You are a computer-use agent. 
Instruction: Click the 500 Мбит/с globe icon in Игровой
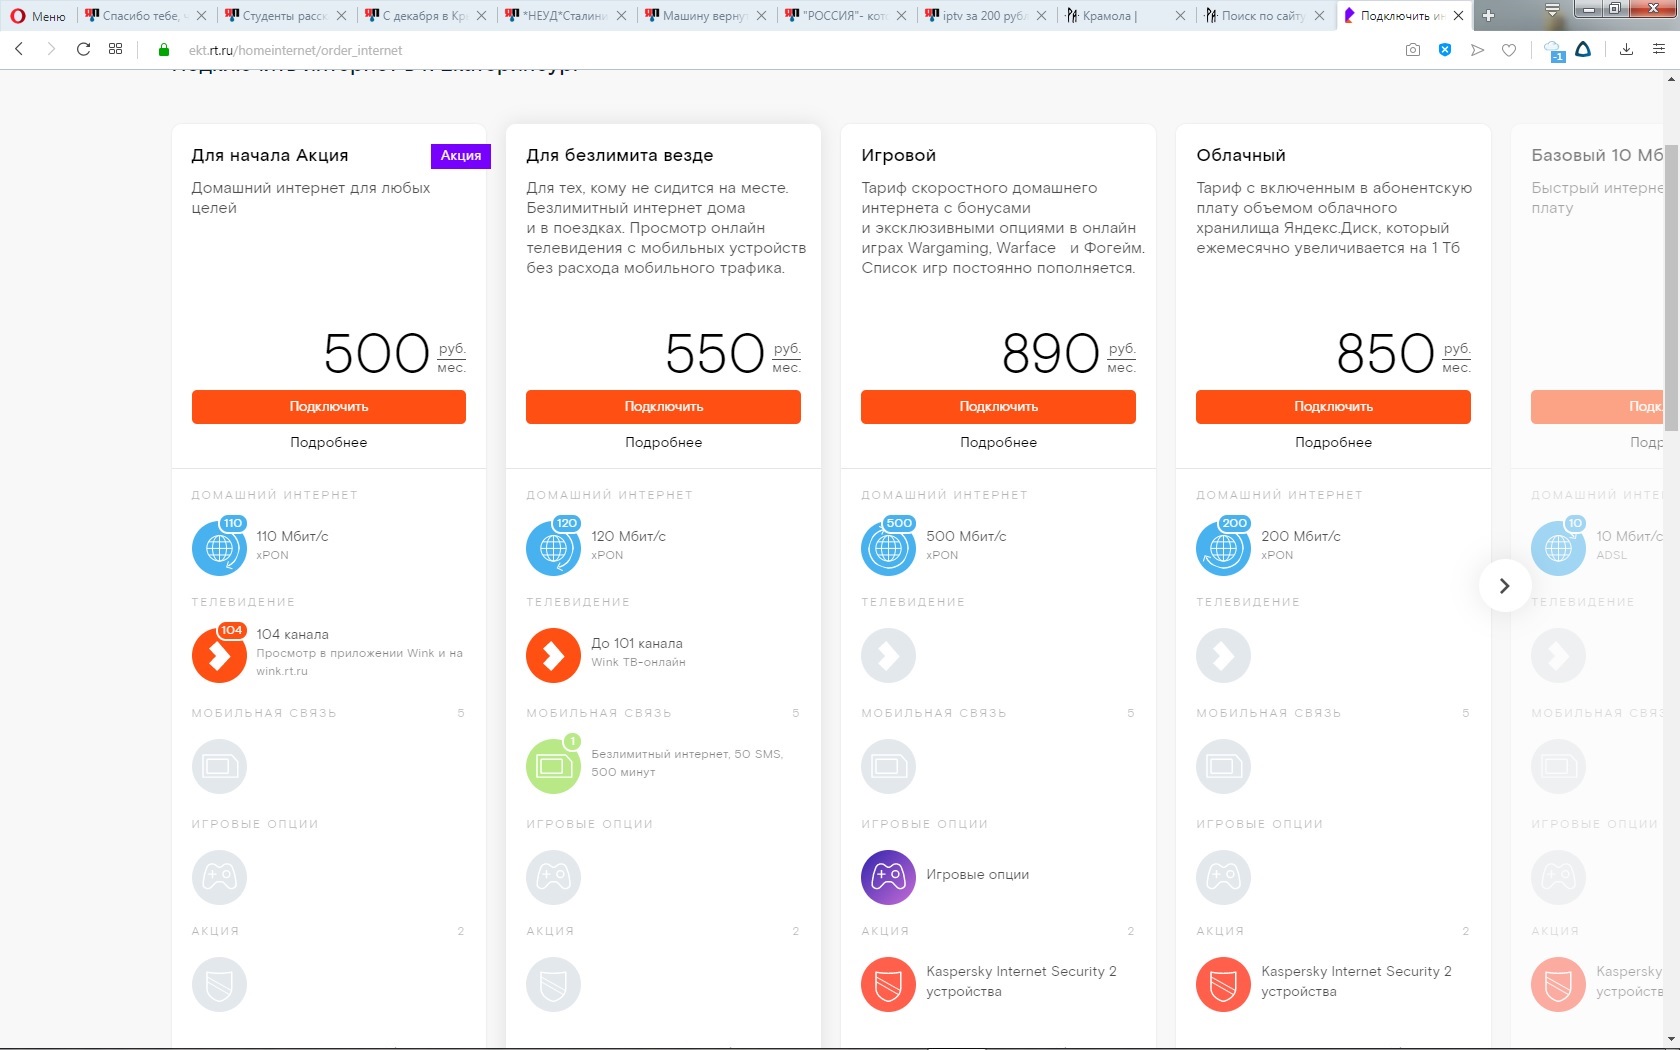(x=888, y=547)
